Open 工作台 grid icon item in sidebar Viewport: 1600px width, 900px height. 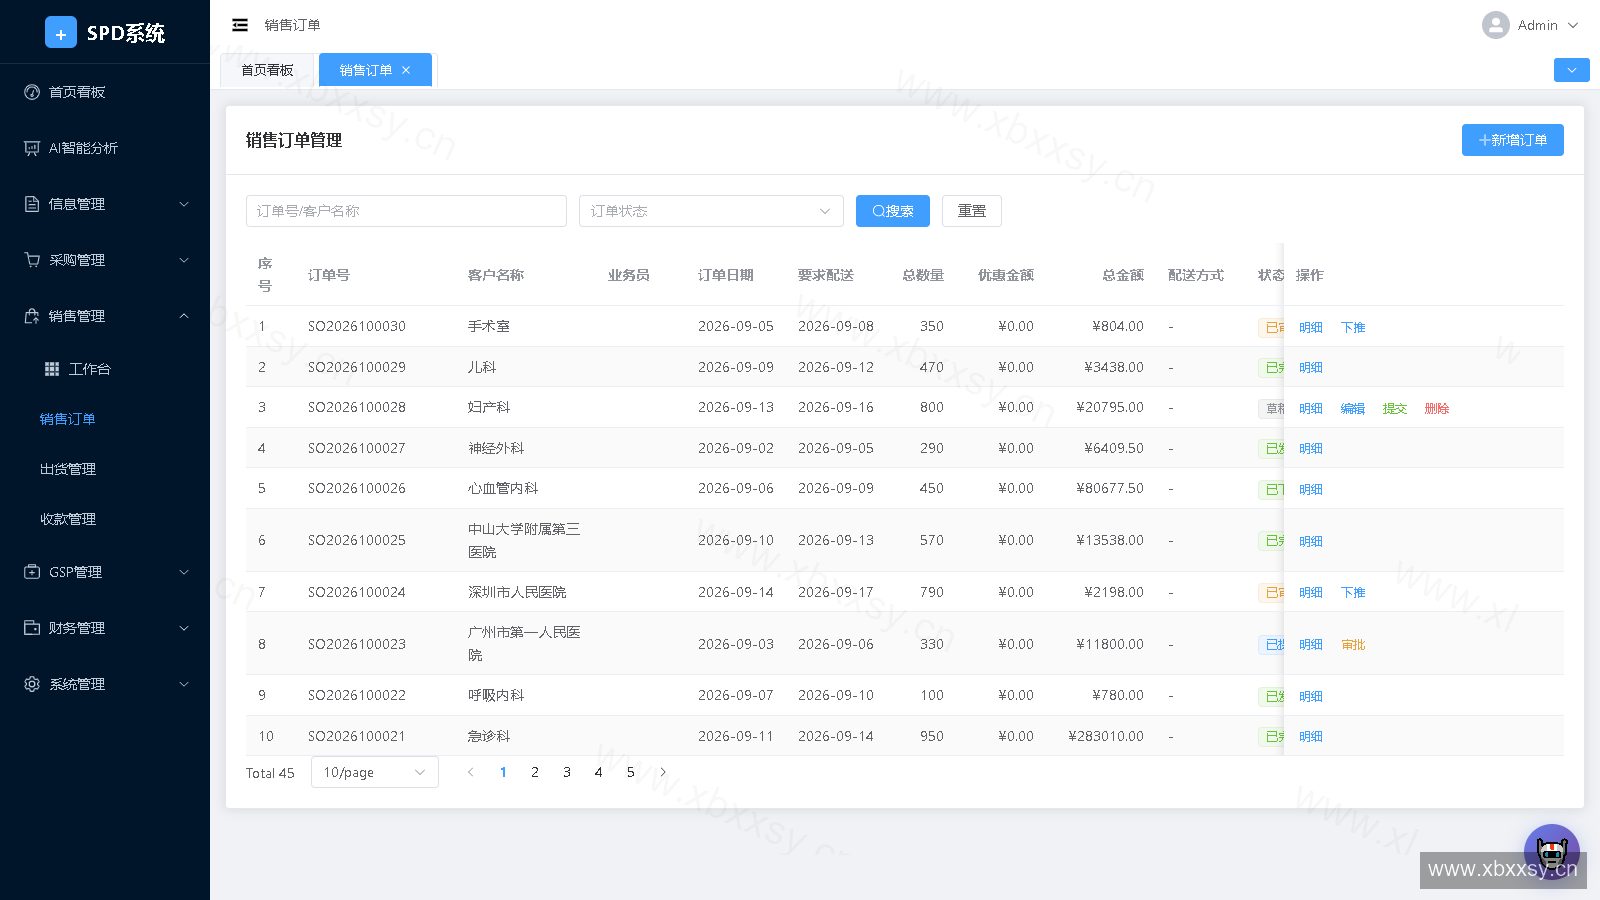52,369
